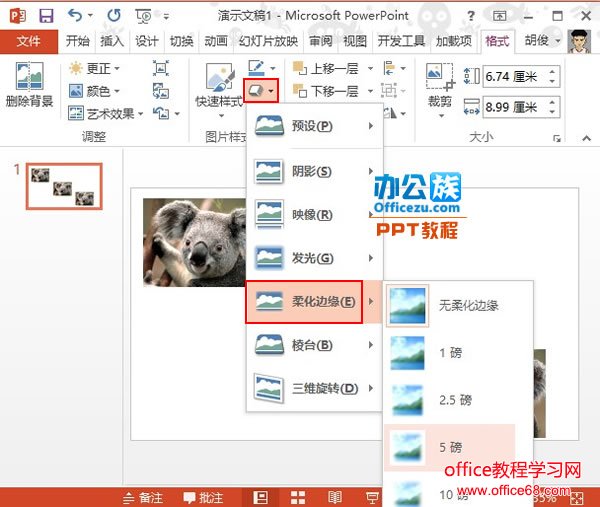Expand the Reset Picture dropdown arrow
Viewport: 600px width, 507px height.
pyautogui.click(x=177, y=114)
